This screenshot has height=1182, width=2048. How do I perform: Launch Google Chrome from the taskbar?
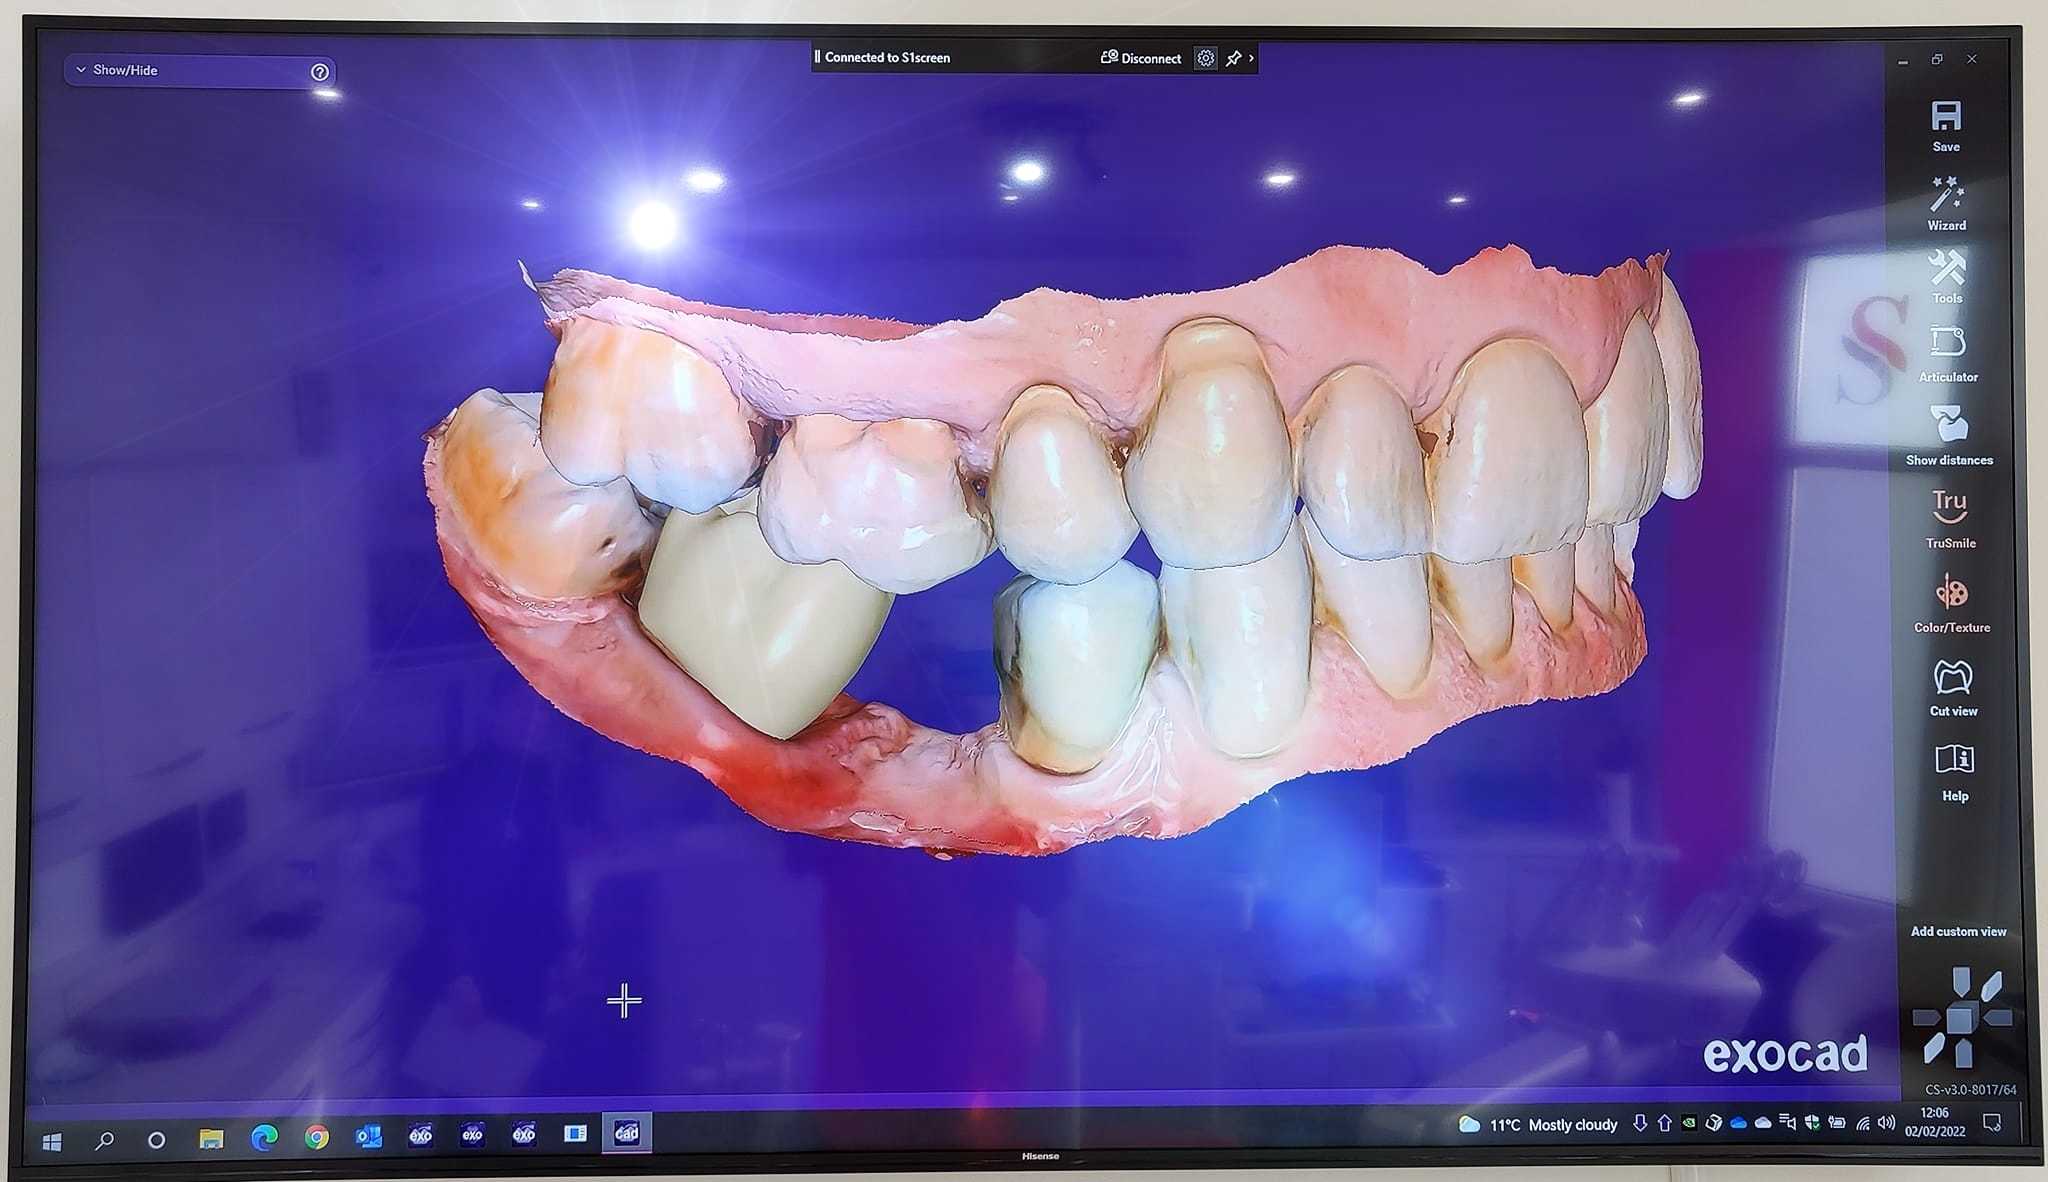coord(317,1137)
